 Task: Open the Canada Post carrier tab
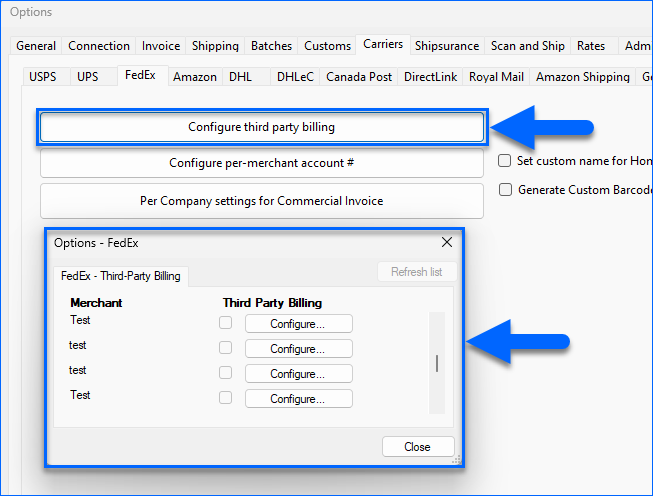tap(359, 77)
